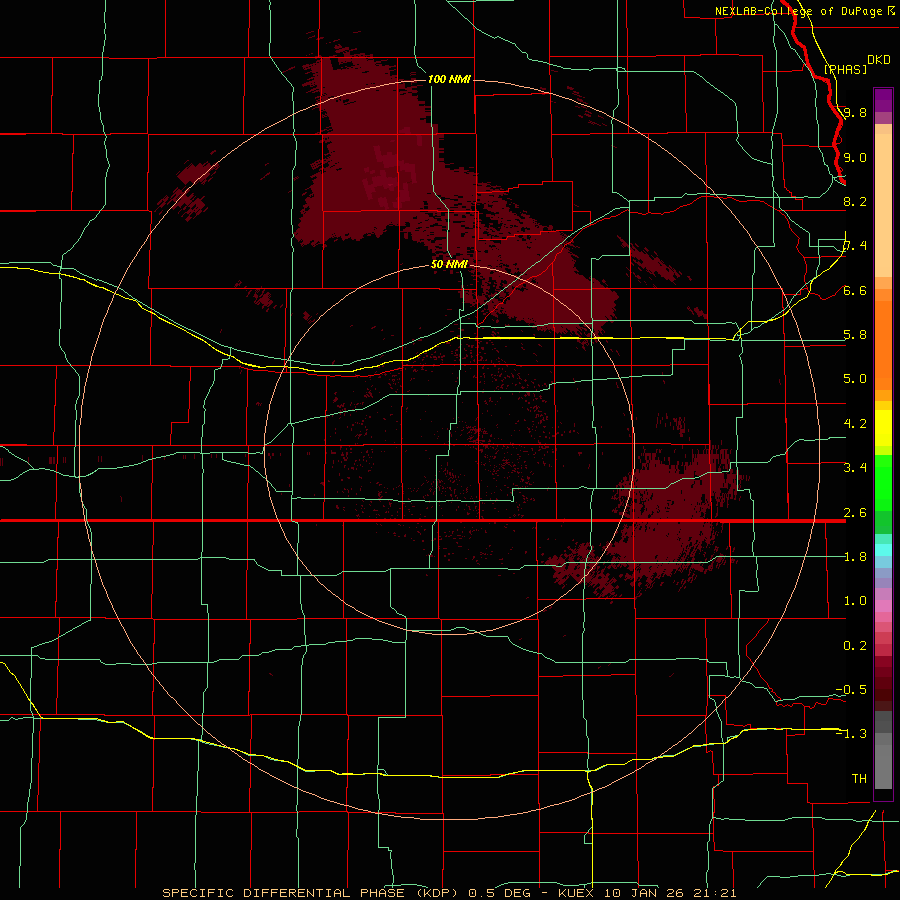
Task: Click the 1.8 scale value
Action: pos(855,557)
